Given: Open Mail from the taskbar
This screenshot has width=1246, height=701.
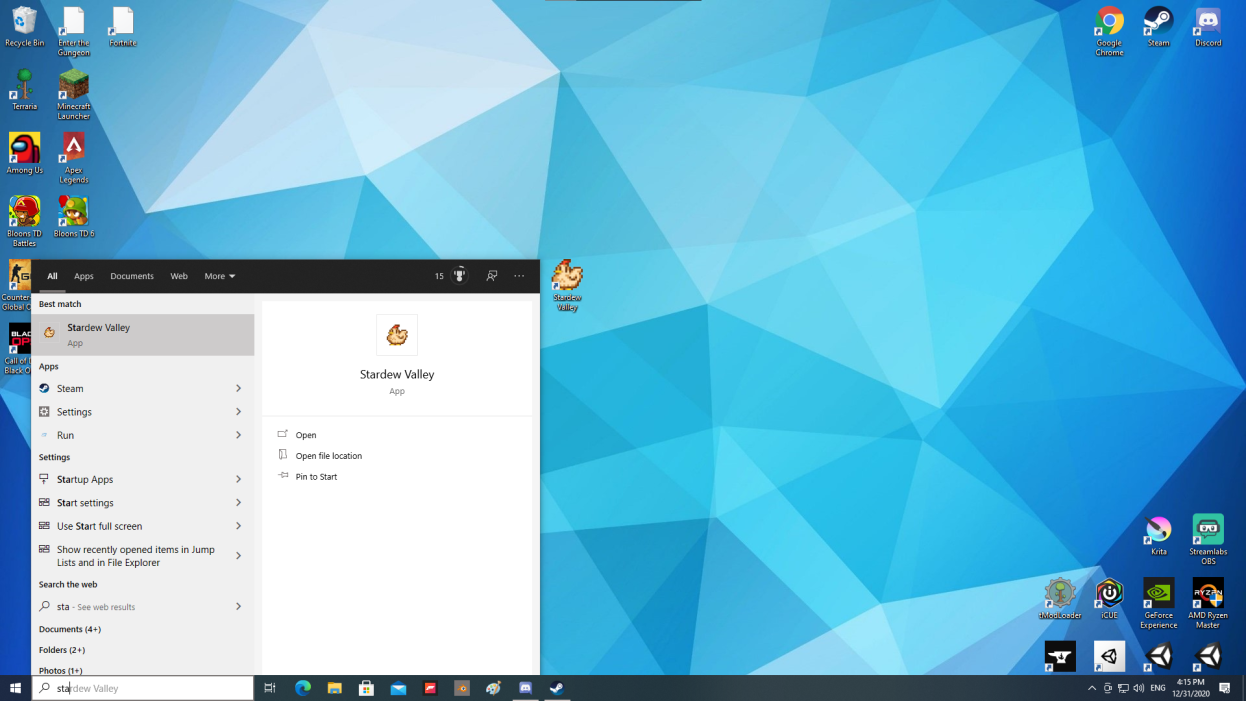Looking at the screenshot, I should [398, 688].
